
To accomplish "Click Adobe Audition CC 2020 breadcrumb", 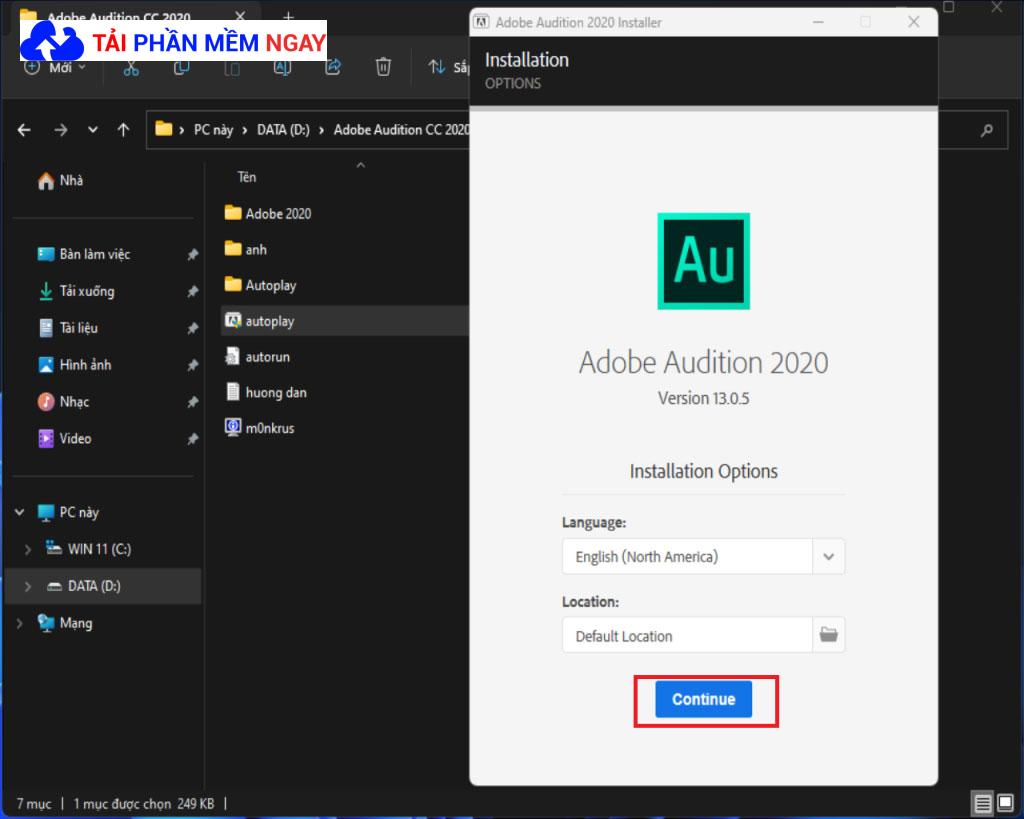I will pyautogui.click(x=401, y=129).
